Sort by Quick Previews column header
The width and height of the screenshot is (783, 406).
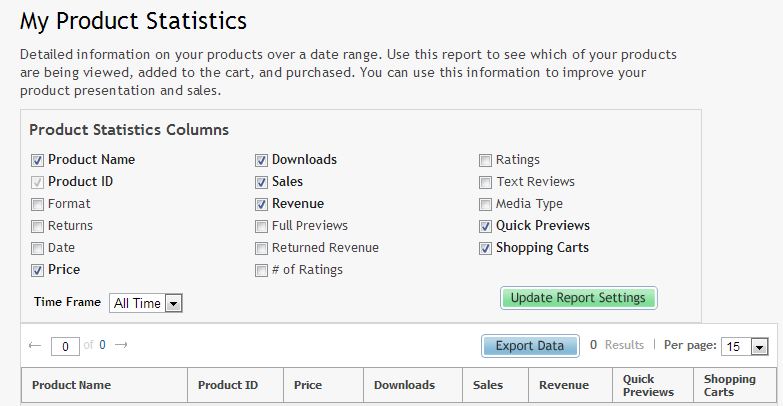(x=648, y=386)
